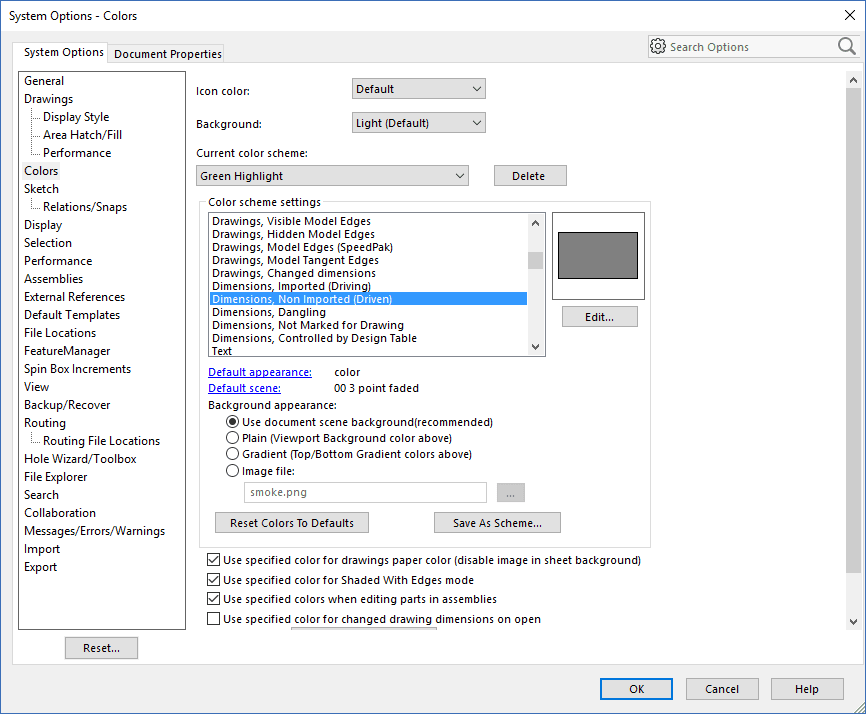Open Help for this dialog
The height and width of the screenshot is (714, 866).
tap(807, 689)
